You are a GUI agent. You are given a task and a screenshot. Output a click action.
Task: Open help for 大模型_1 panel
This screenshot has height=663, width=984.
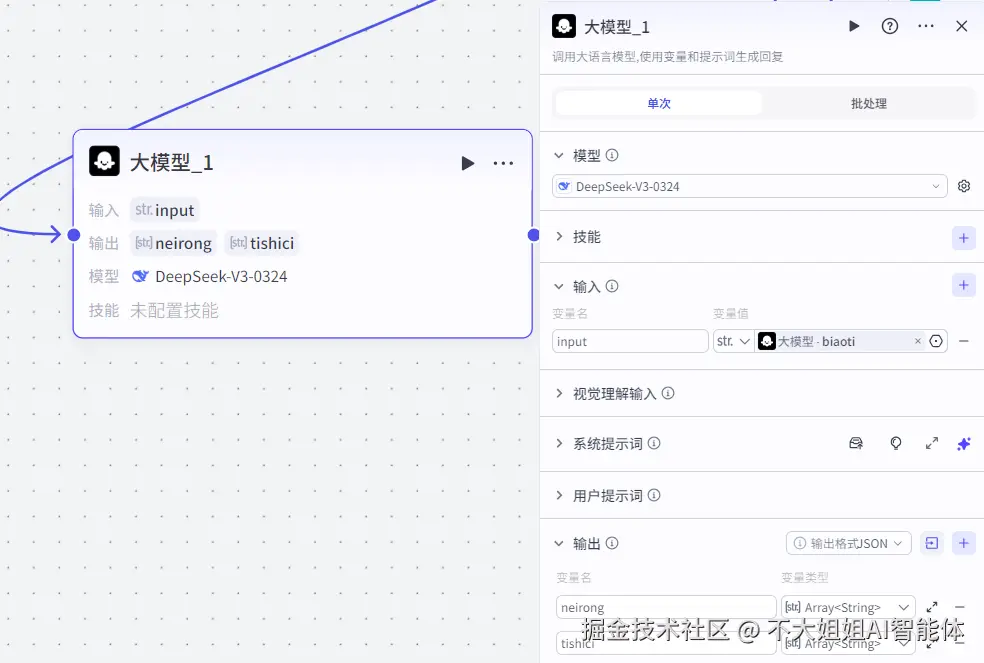(889, 26)
